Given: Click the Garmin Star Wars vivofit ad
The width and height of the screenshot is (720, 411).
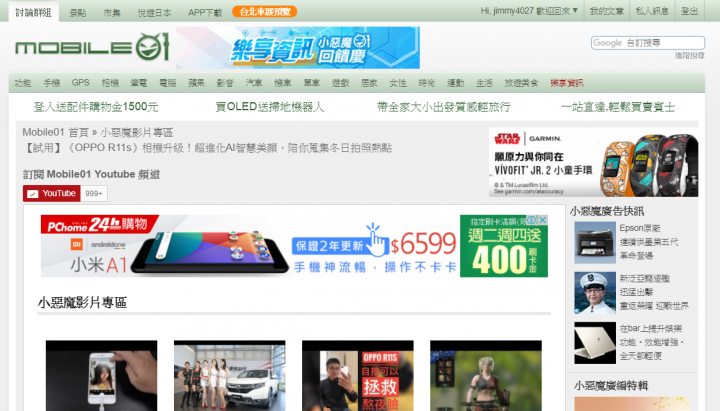Looking at the screenshot, I should (593, 163).
